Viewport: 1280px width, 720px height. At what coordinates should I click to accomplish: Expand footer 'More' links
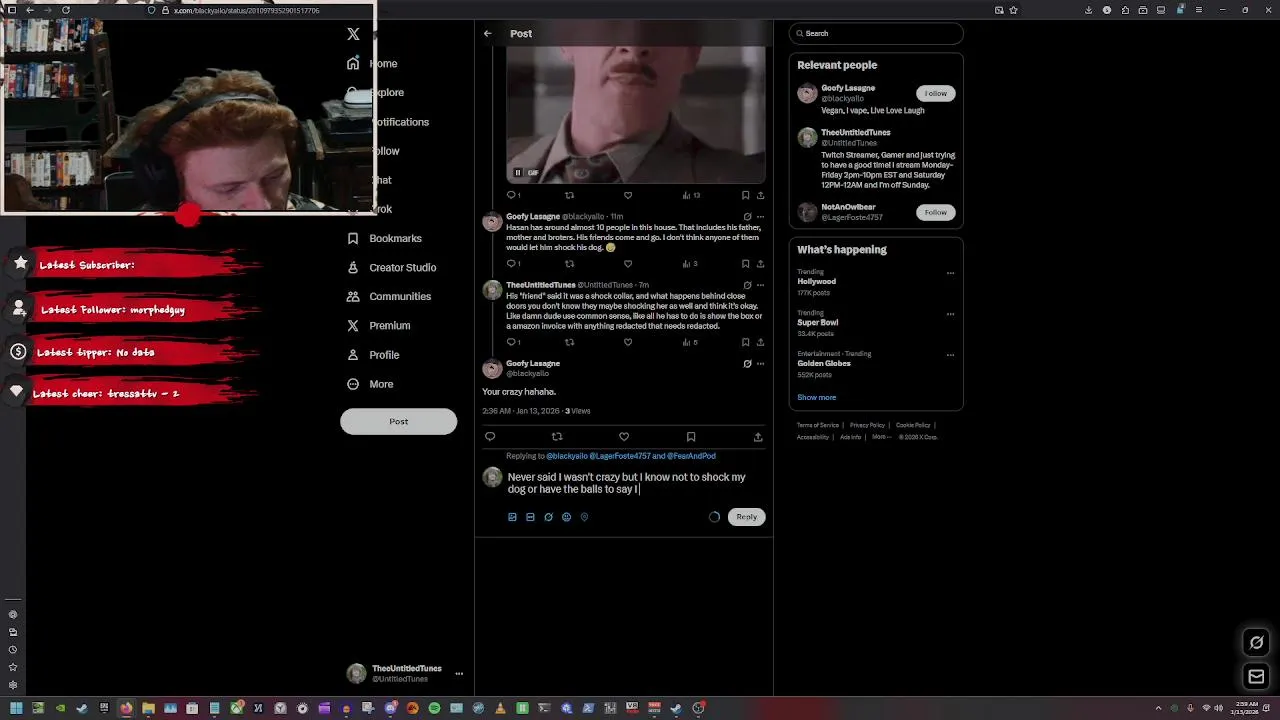[x=881, y=437]
